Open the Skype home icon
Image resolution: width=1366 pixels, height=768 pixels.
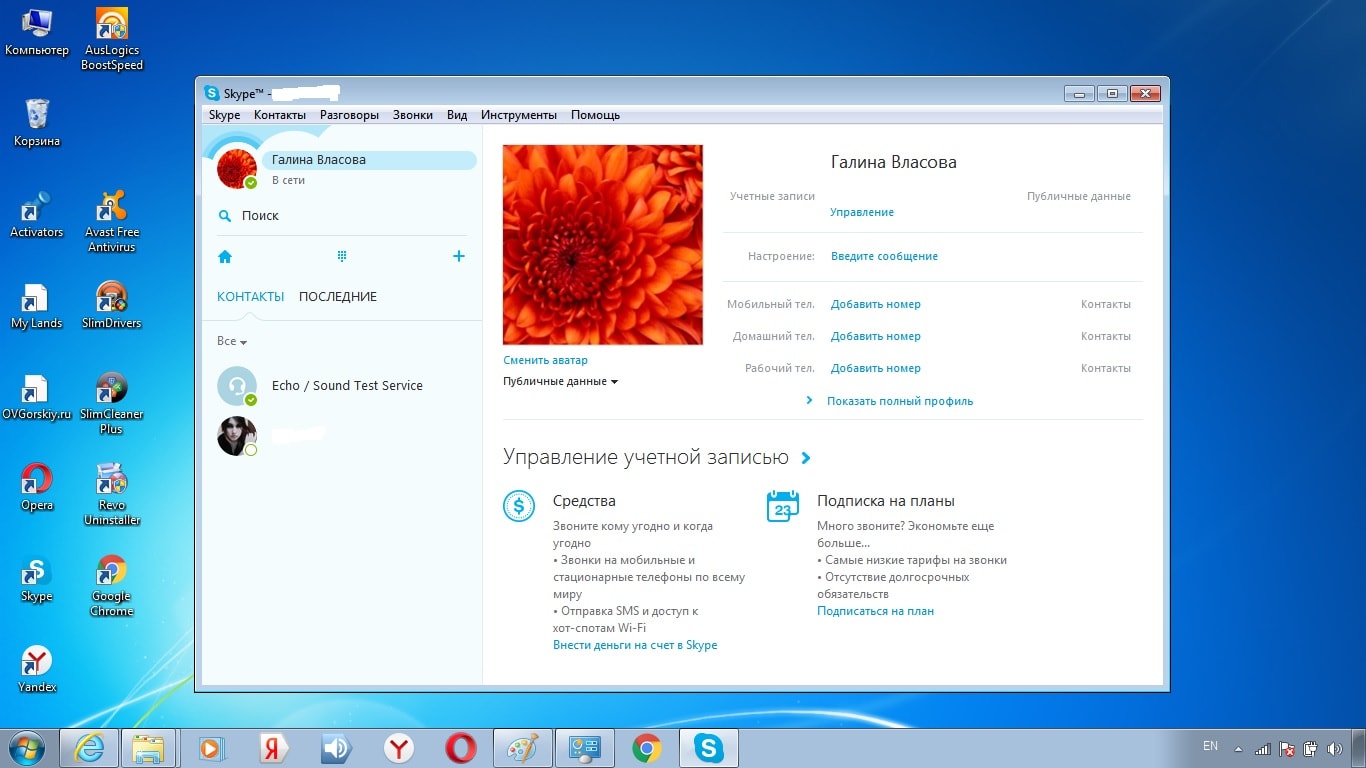coord(225,257)
